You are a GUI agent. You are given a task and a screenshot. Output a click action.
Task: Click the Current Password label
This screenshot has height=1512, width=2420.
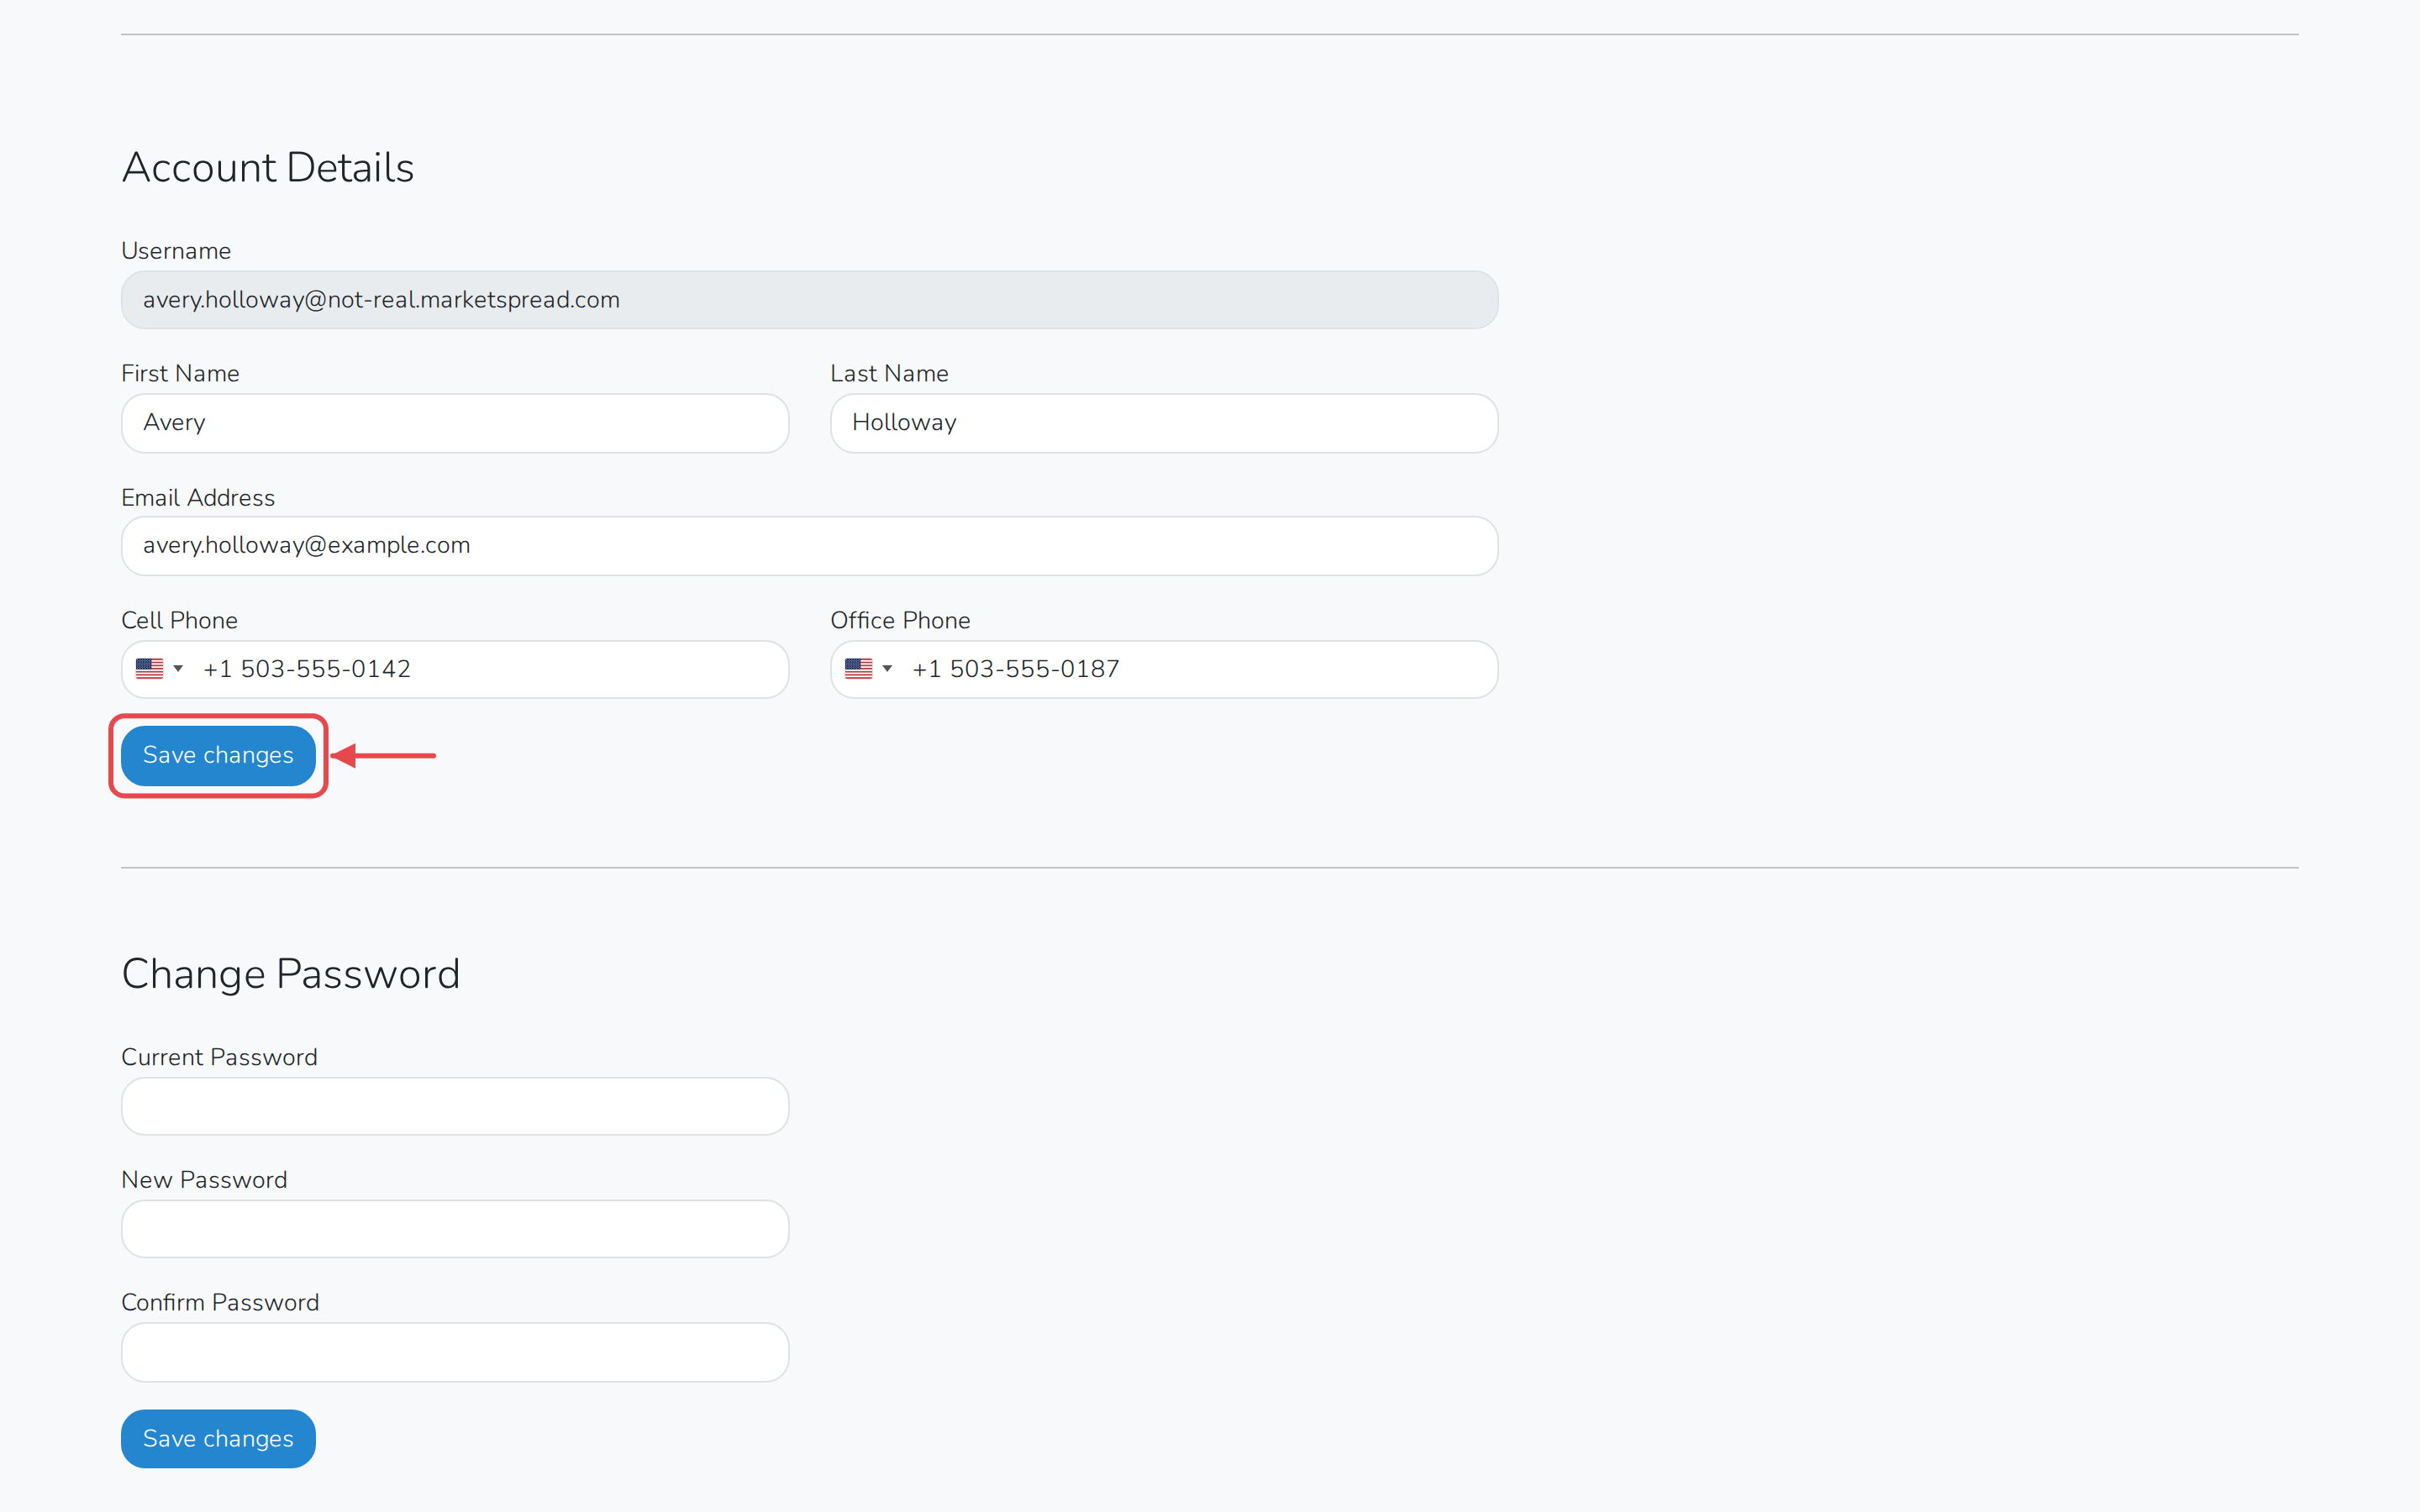(219, 1057)
